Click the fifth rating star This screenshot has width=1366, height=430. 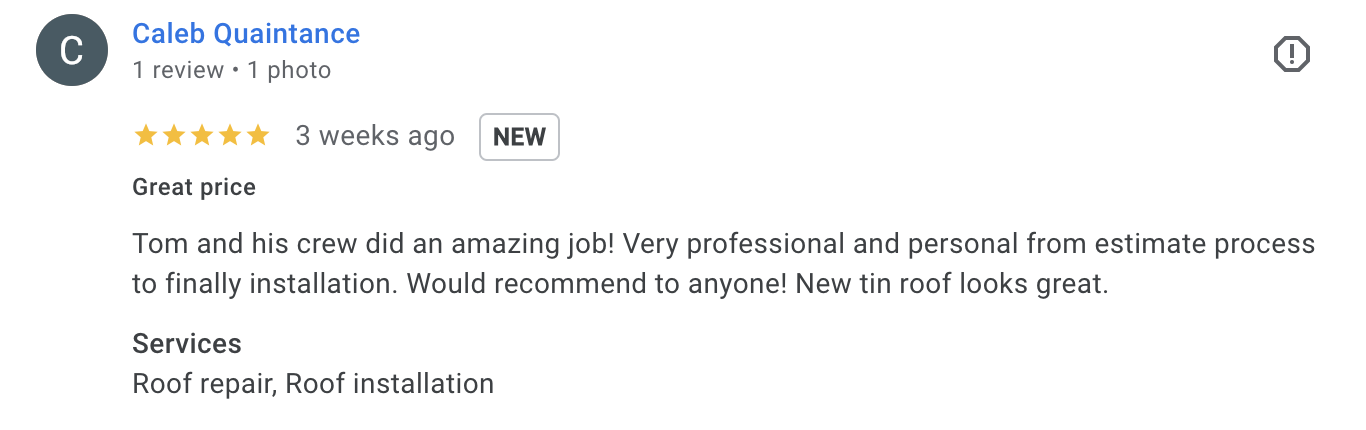click(x=258, y=136)
